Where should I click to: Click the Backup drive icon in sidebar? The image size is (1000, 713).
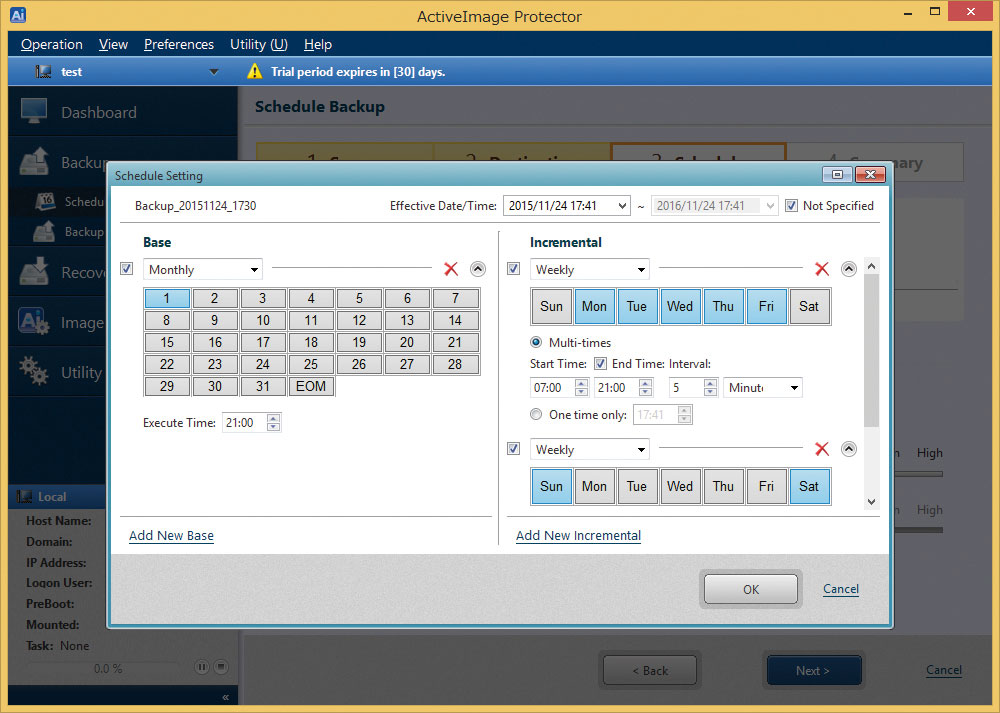34,161
